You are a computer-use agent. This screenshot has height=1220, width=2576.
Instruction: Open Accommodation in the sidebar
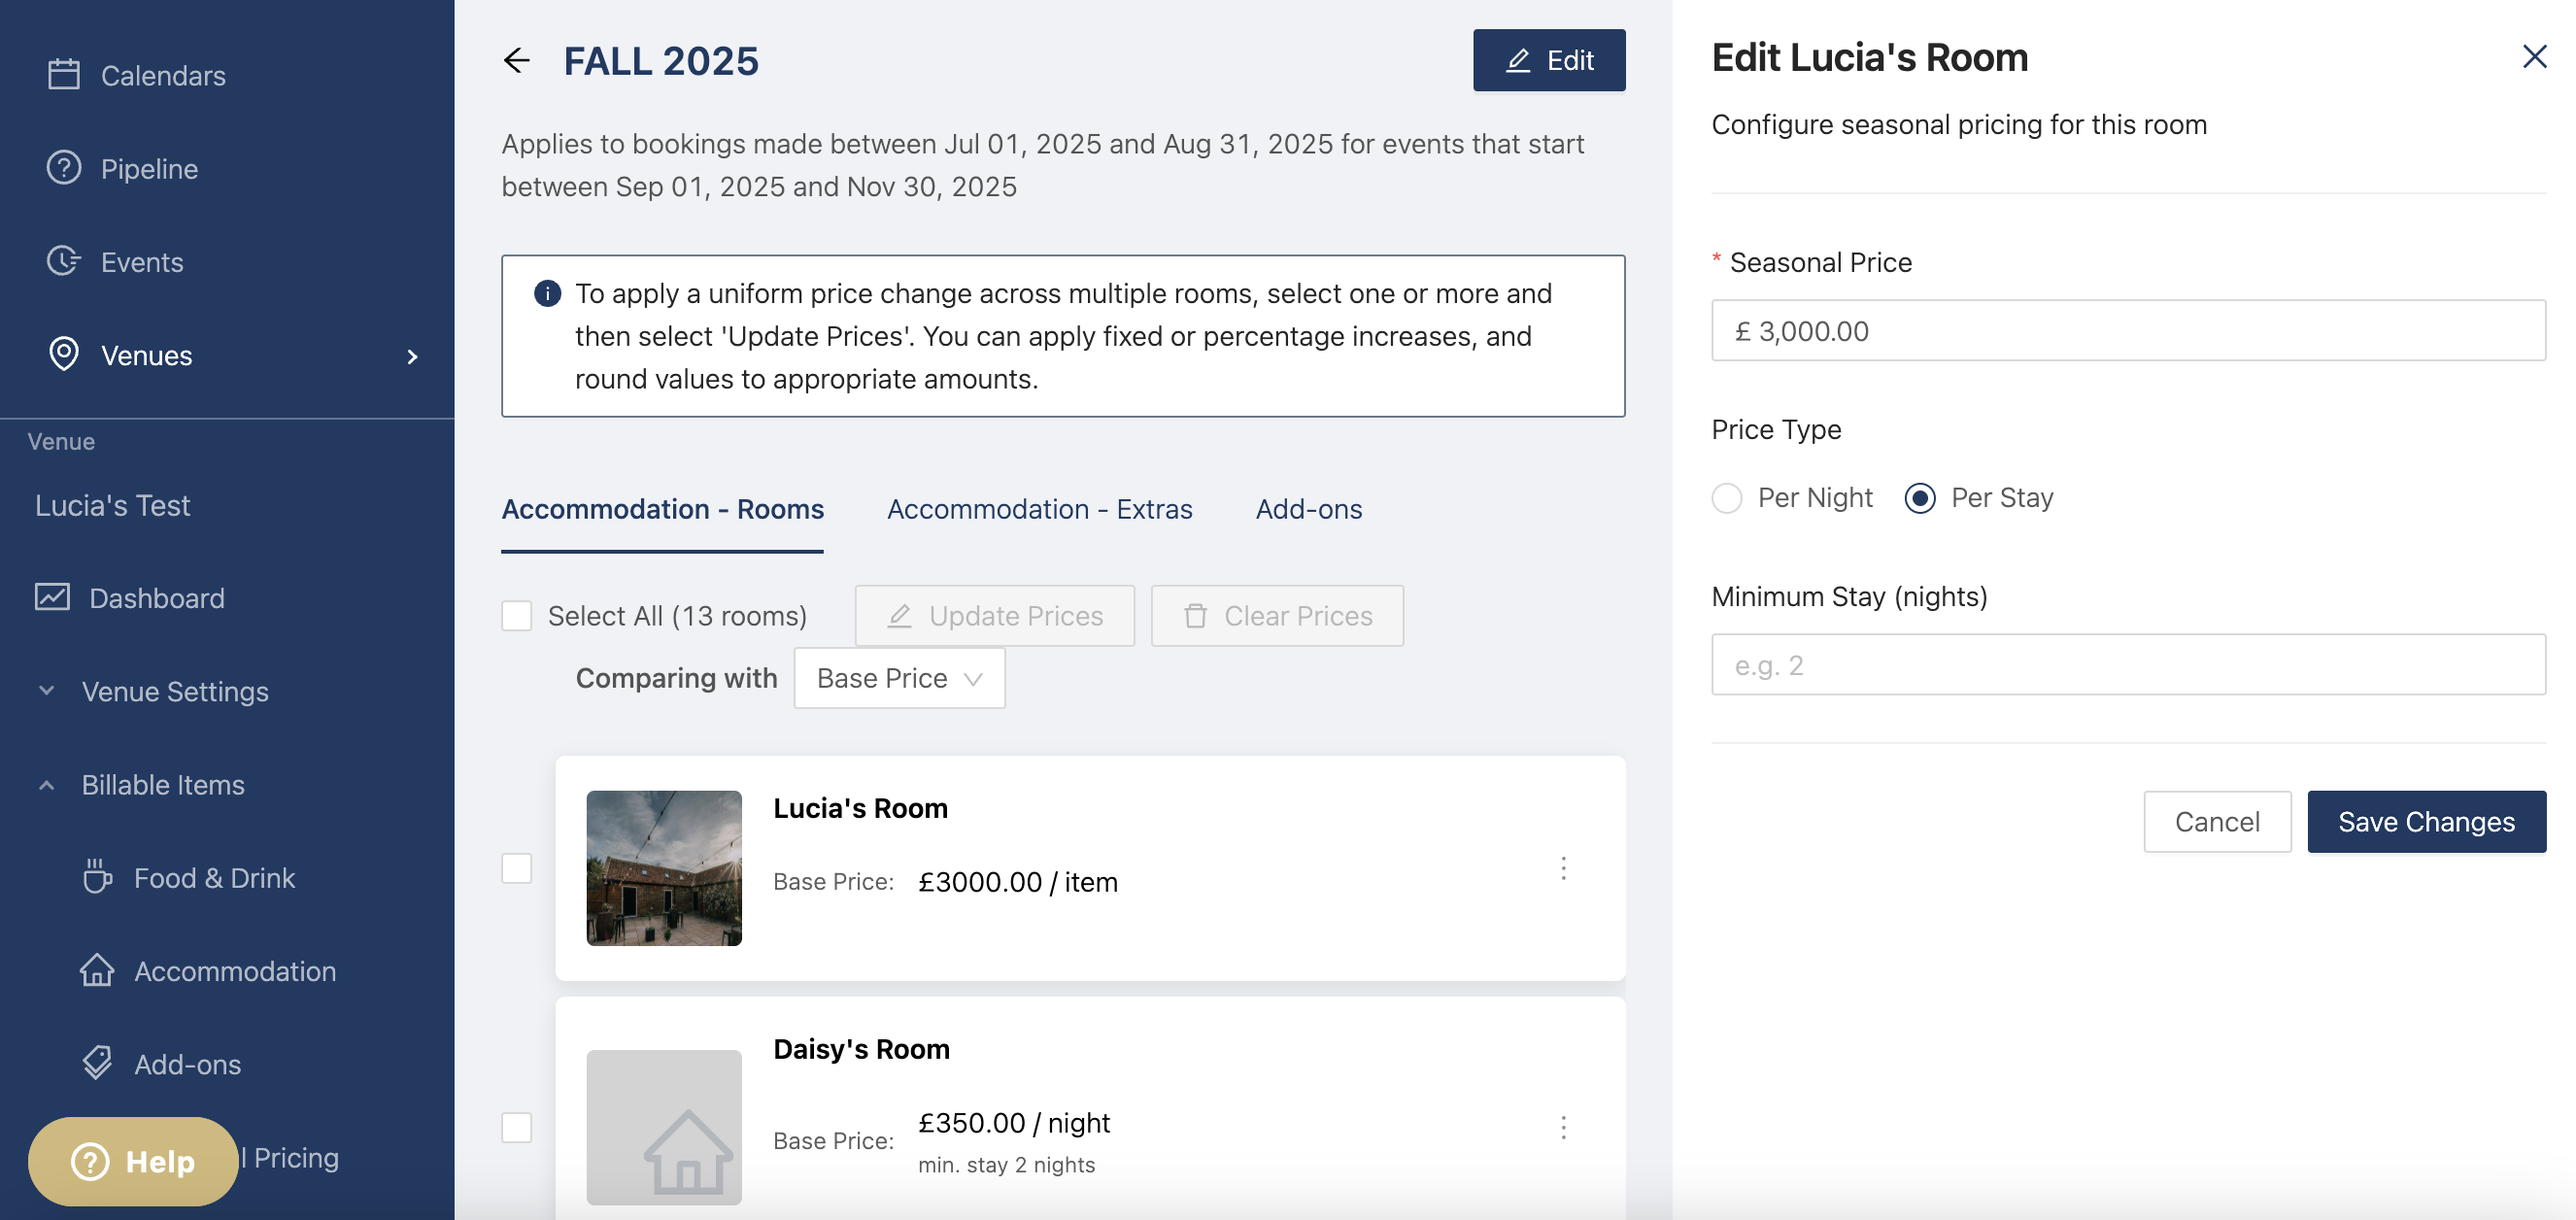pyautogui.click(x=235, y=971)
